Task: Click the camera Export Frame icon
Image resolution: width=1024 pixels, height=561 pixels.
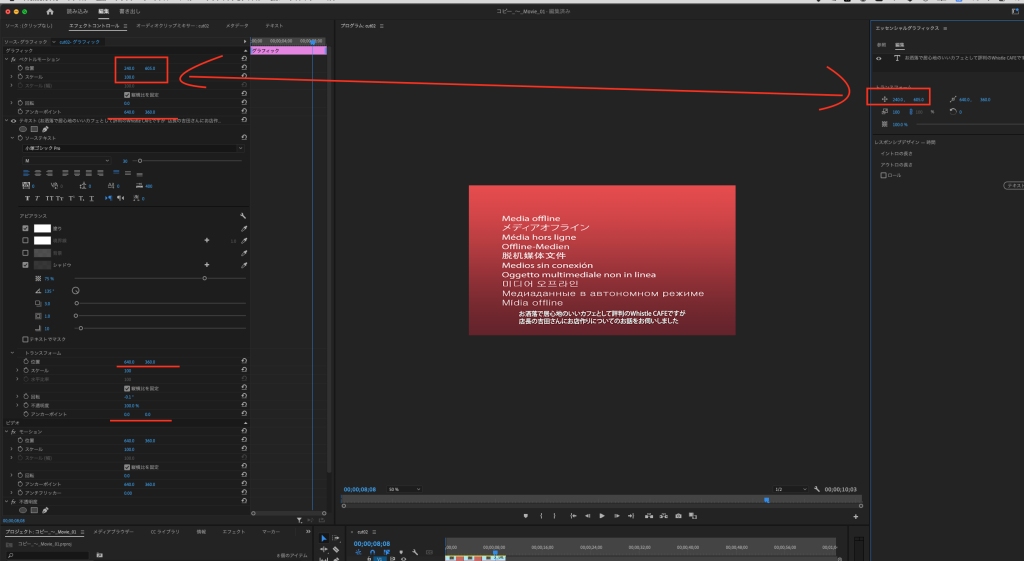Action: tap(678, 516)
